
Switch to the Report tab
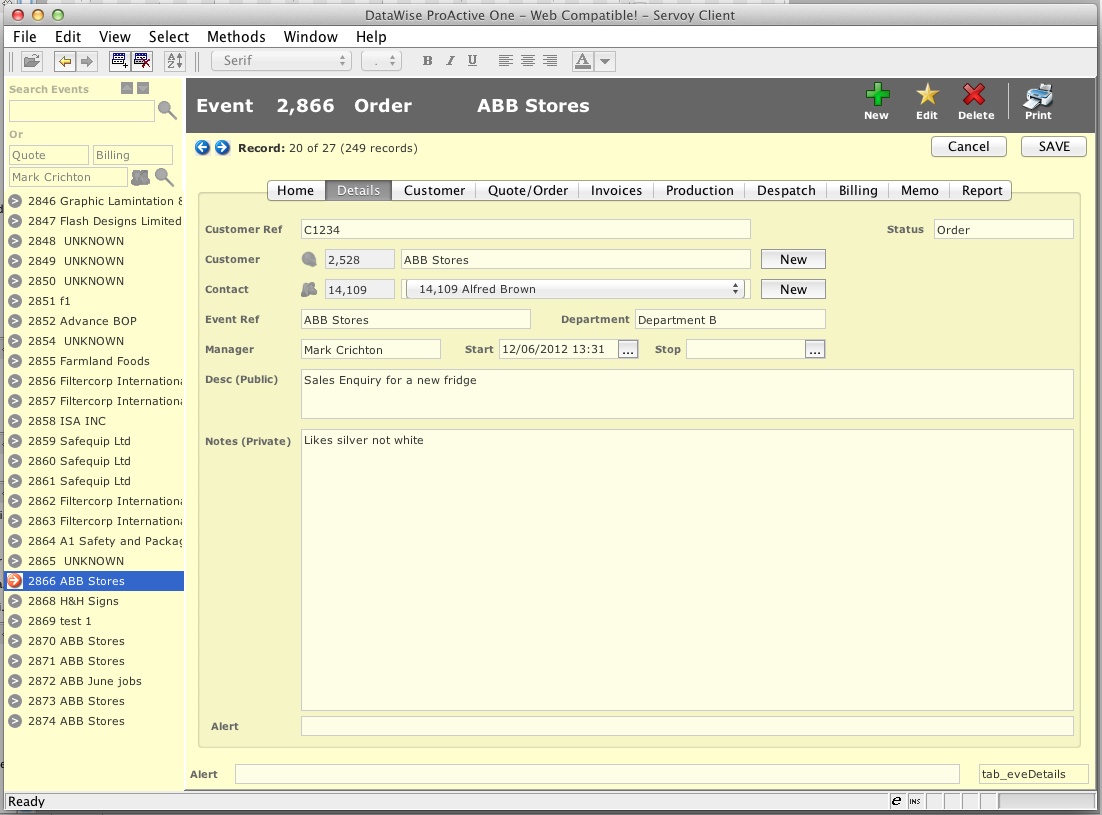point(982,190)
